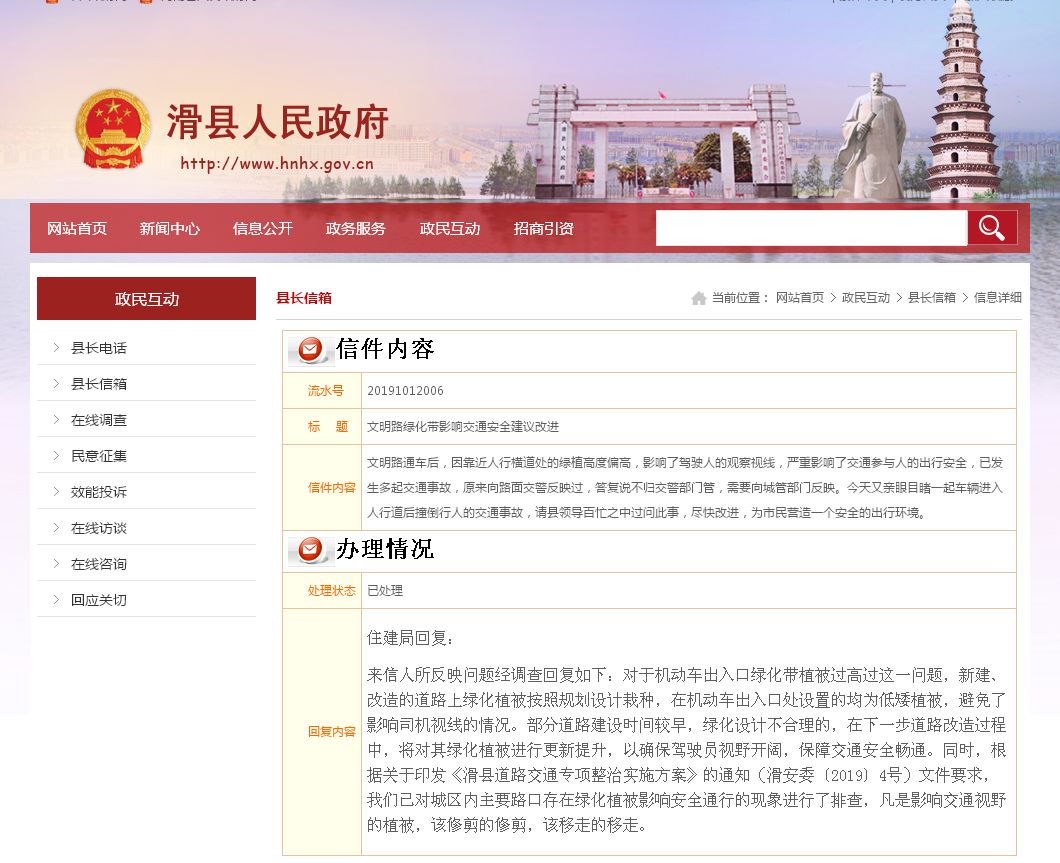Click inside the site search text field

pyautogui.click(x=810, y=228)
